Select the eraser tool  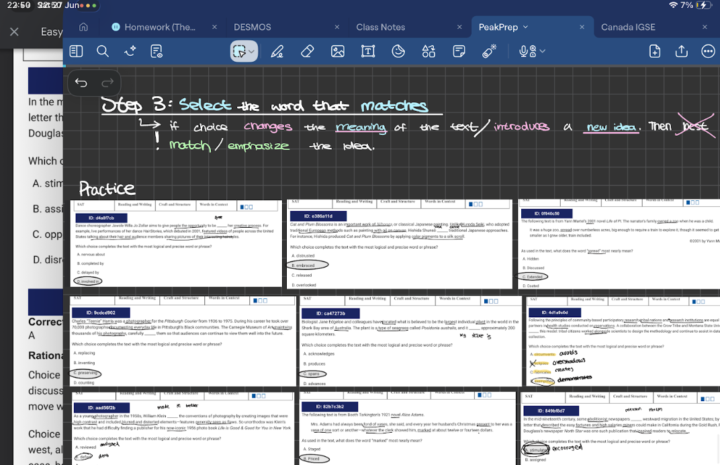307,51
